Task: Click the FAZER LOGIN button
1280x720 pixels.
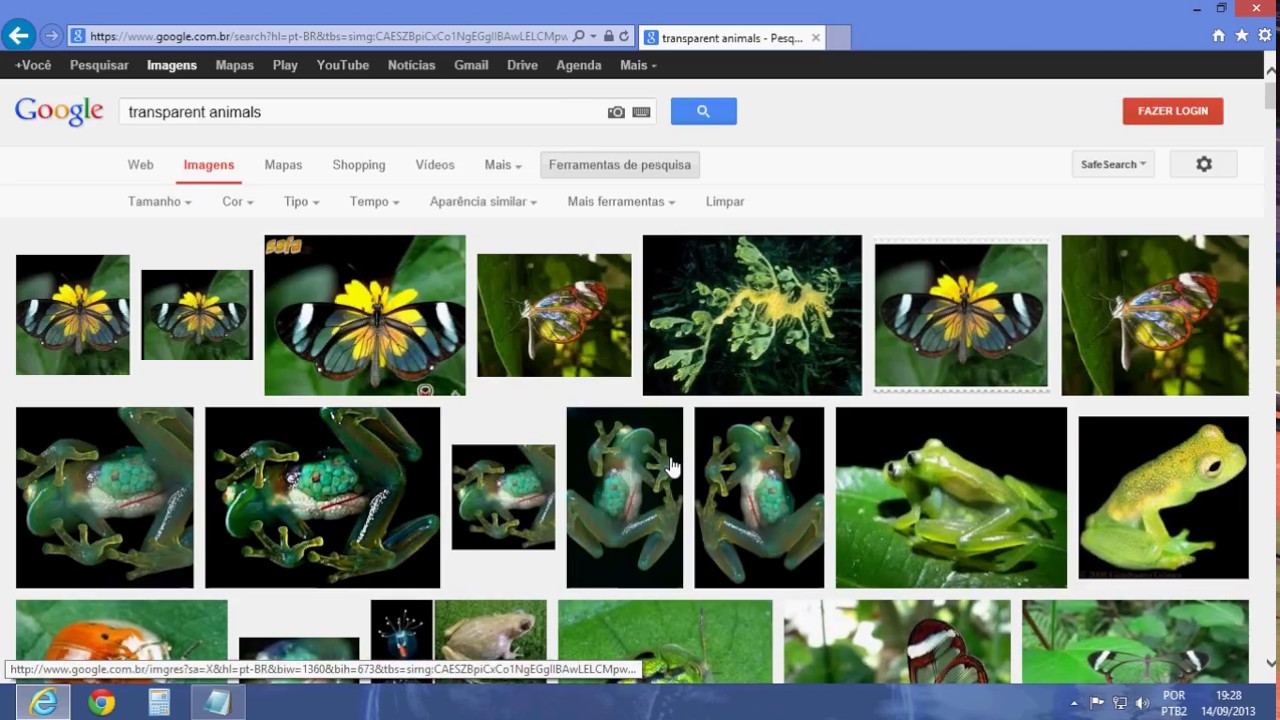Action: tap(1173, 111)
